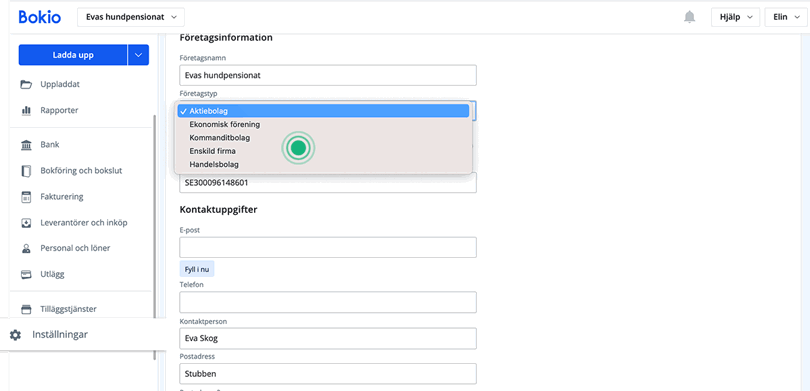Image resolution: width=810 pixels, height=391 pixels.
Task: Click the Ladda upp button
Action: (x=73, y=55)
